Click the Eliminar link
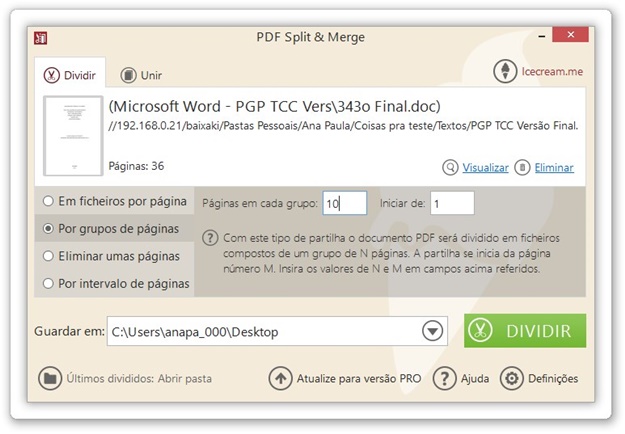The width and height of the screenshot is (625, 434). point(554,168)
